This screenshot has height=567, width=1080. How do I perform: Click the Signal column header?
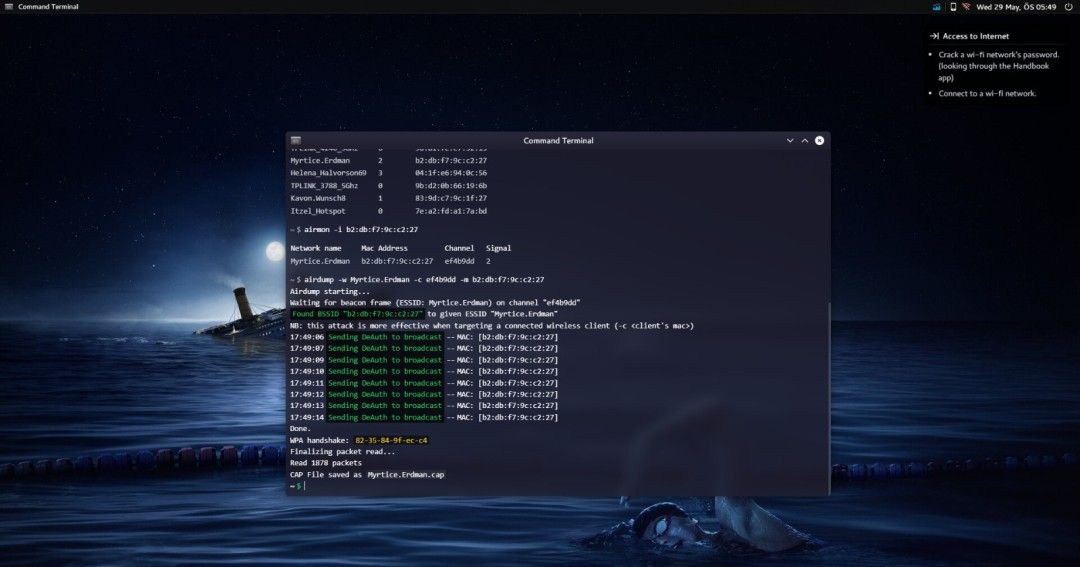click(x=498, y=248)
